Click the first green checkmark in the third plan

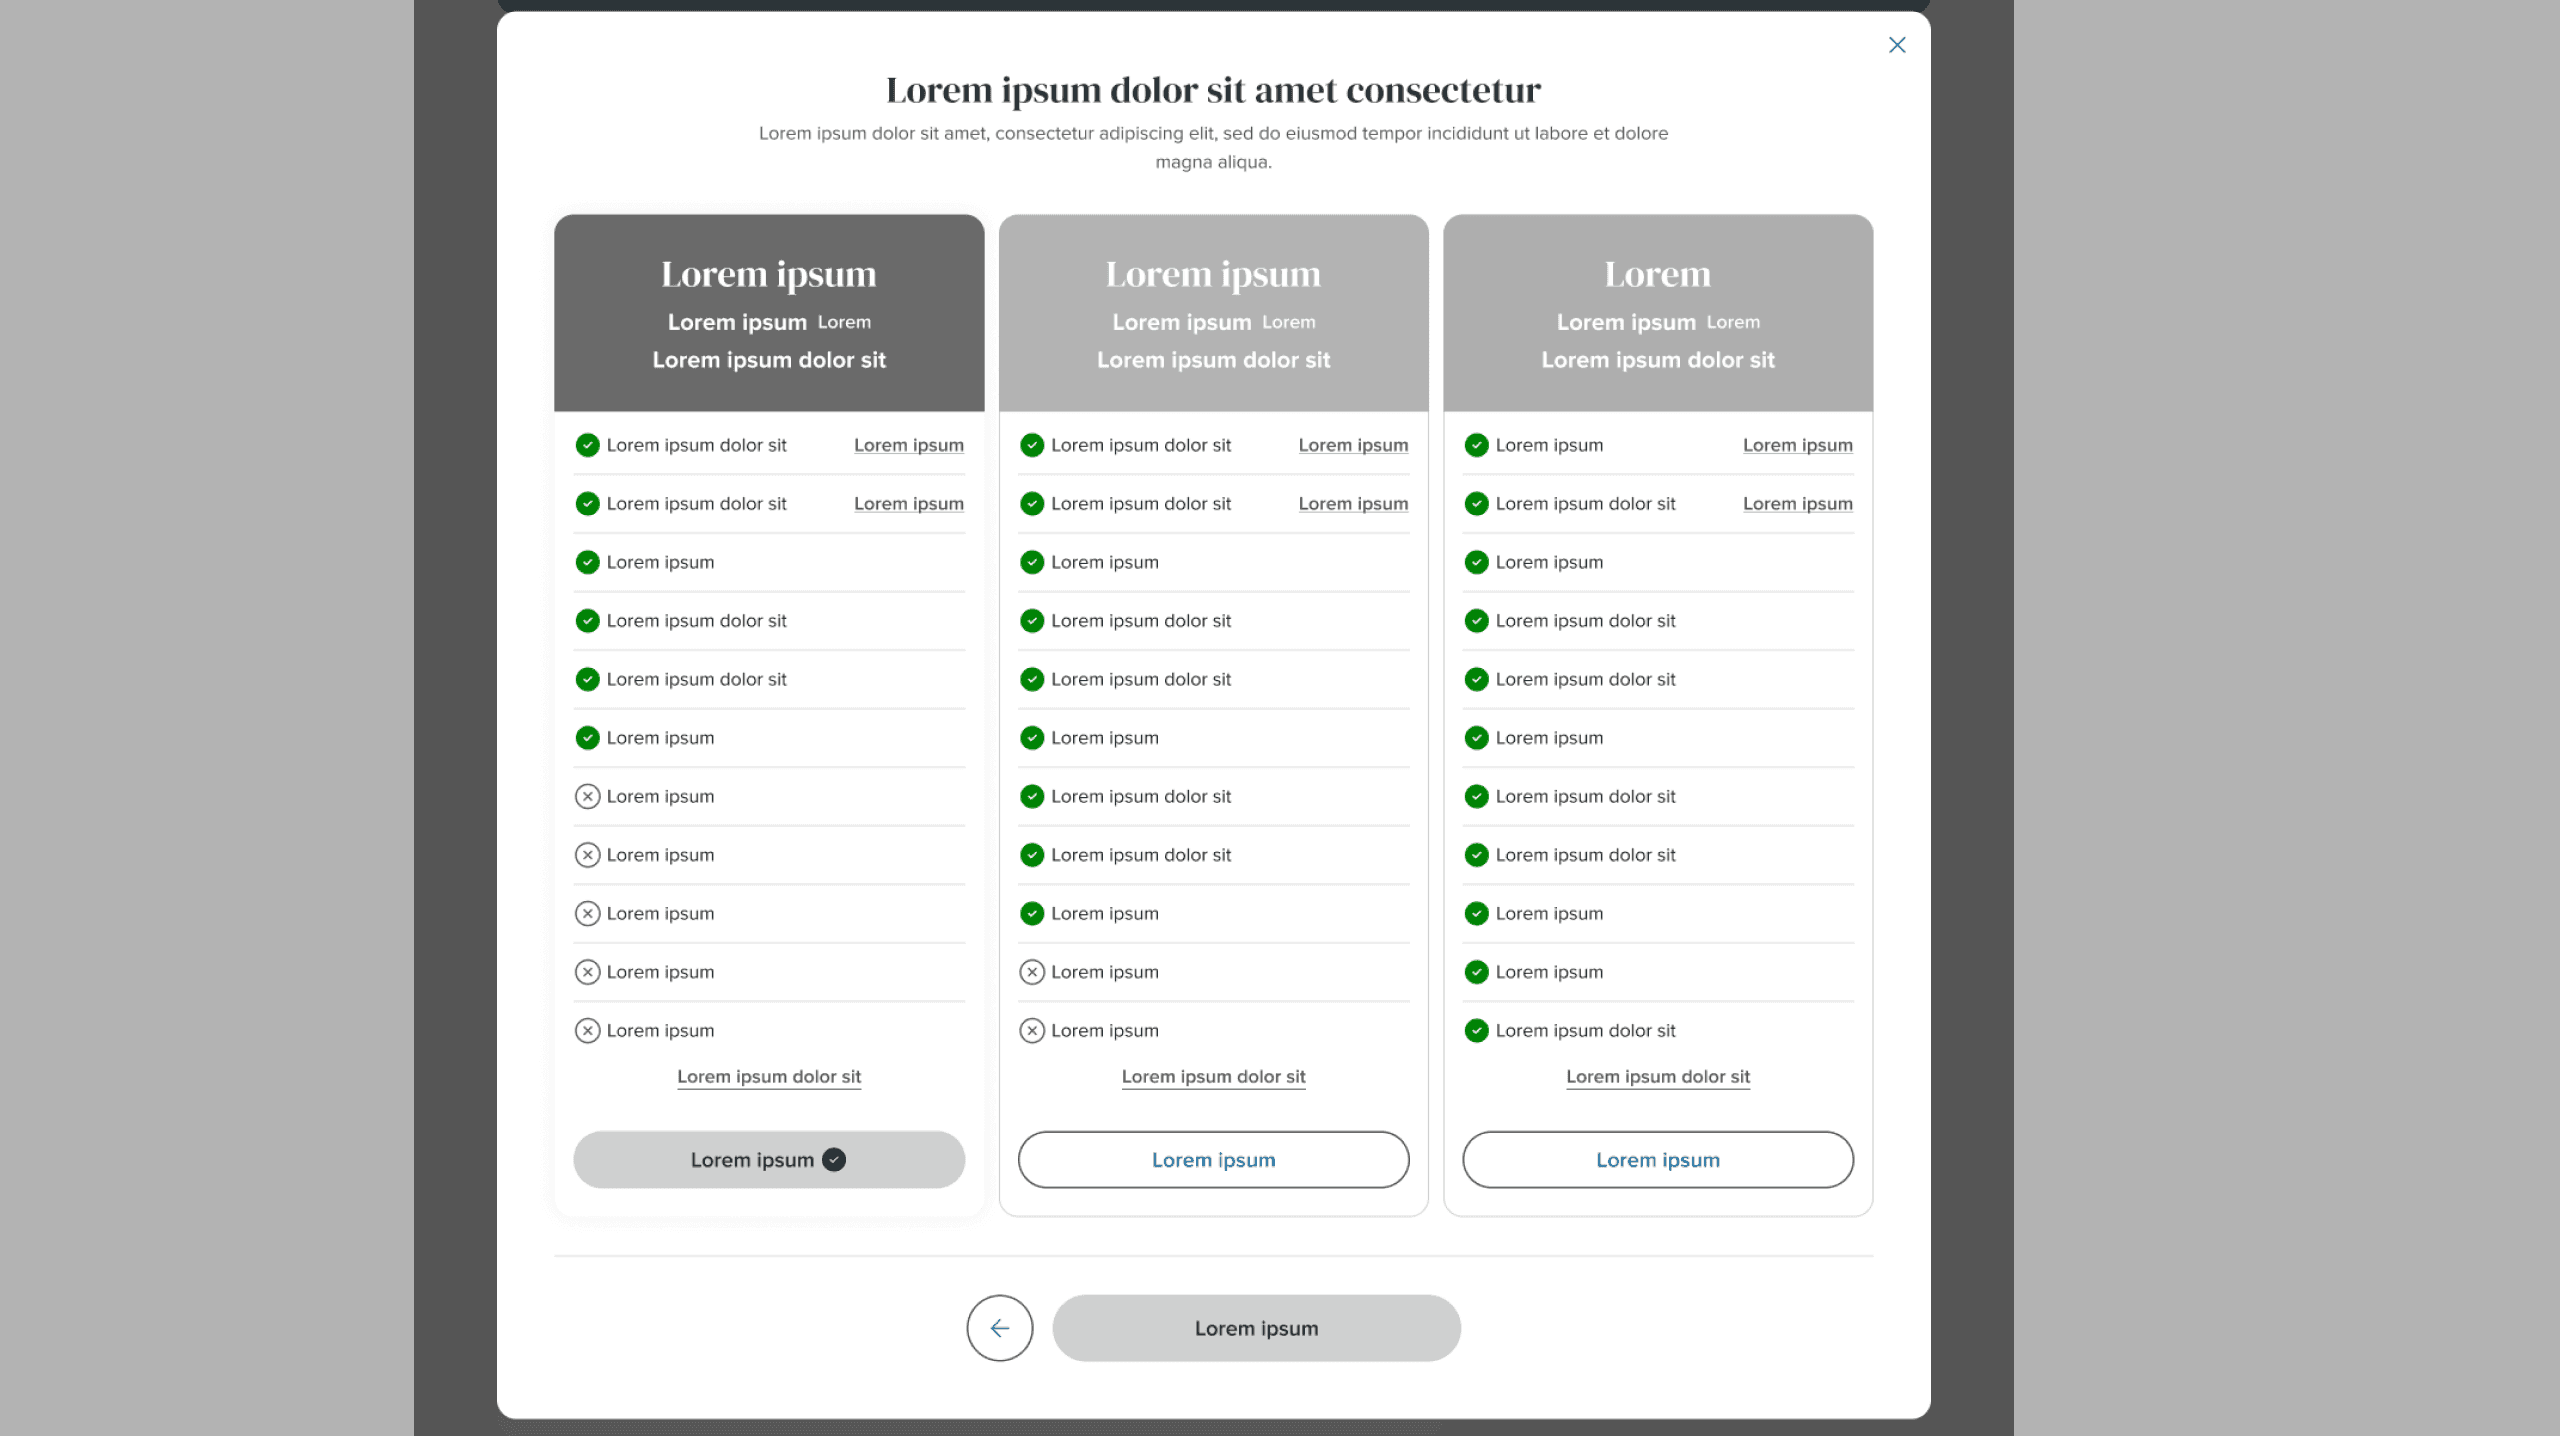pyautogui.click(x=1476, y=445)
